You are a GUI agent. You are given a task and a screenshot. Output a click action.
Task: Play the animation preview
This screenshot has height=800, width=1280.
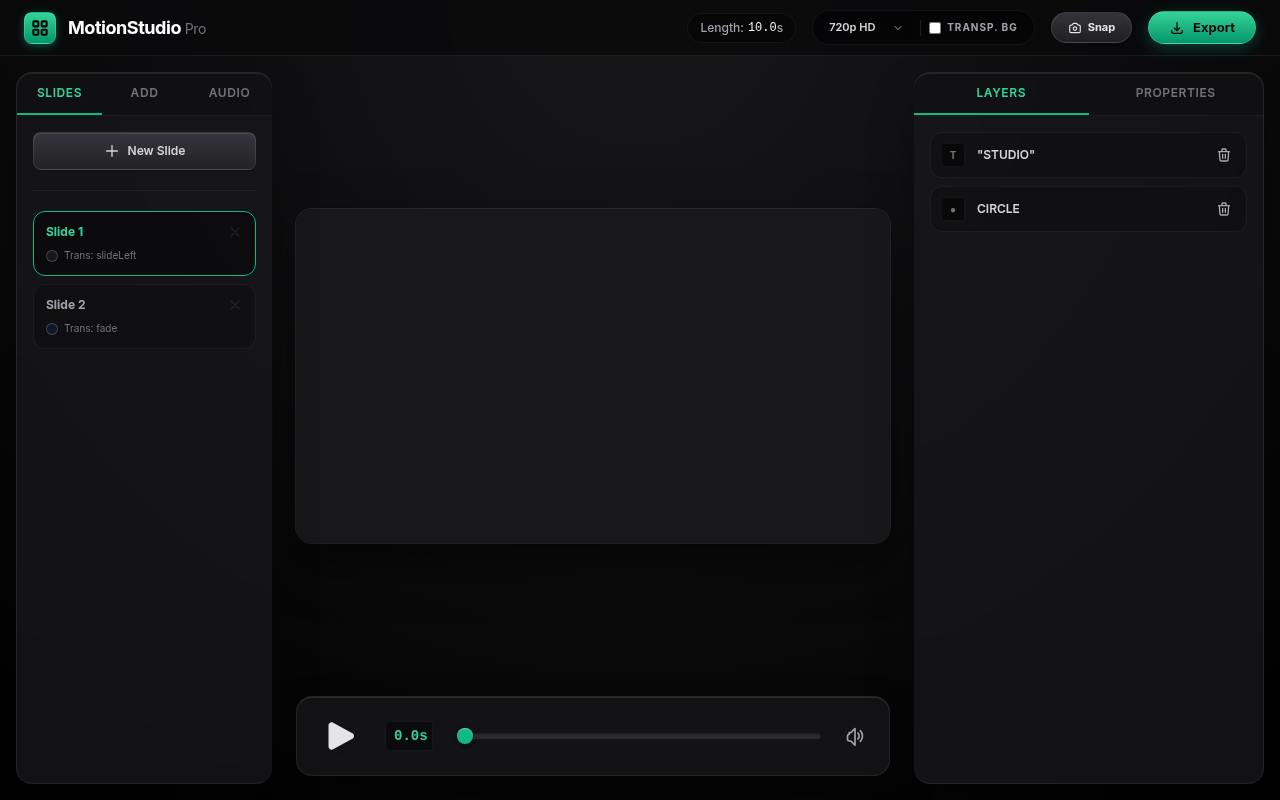coord(341,736)
